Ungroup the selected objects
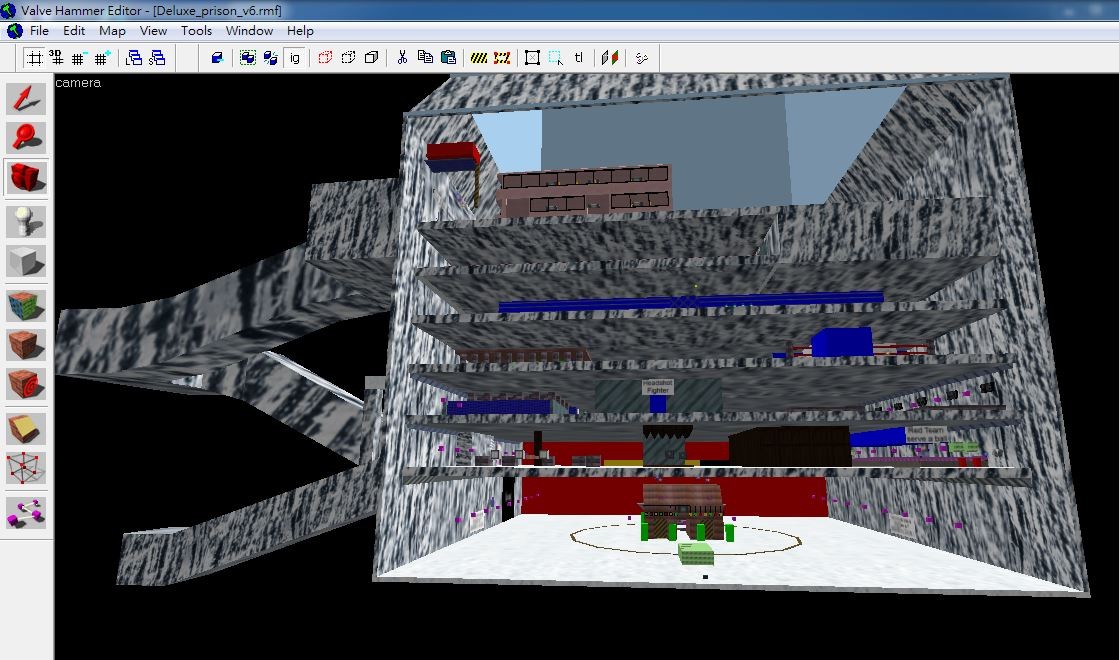1119x660 pixels. coord(270,58)
